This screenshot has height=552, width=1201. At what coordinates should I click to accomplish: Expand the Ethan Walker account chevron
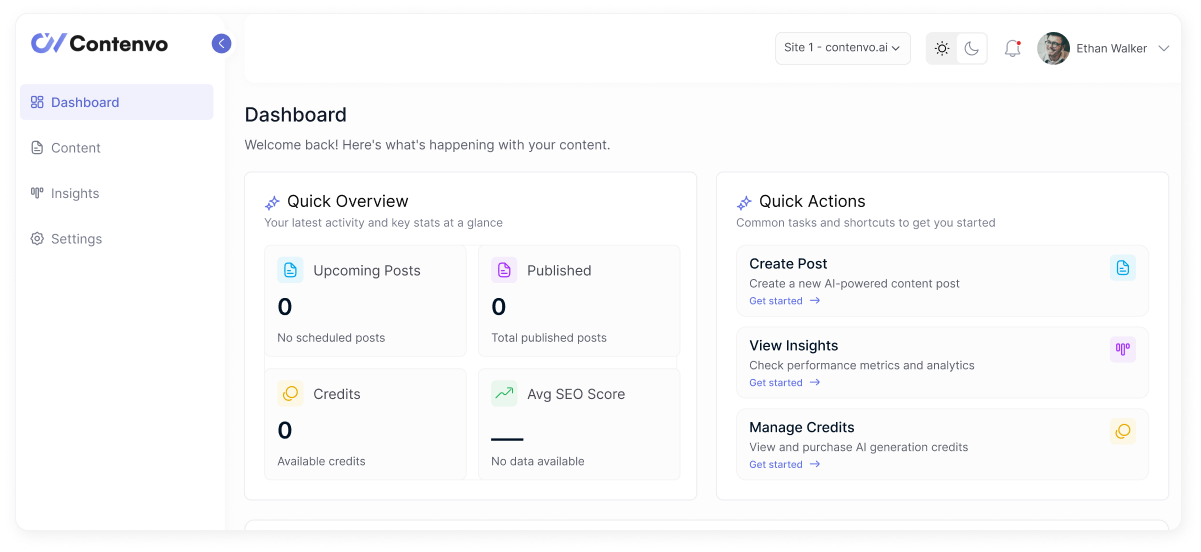pyautogui.click(x=1163, y=48)
